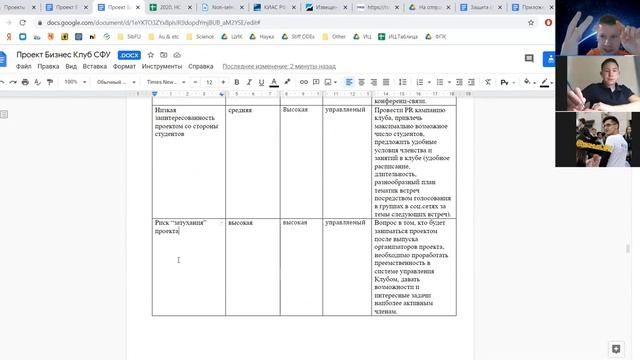Click the bulleted list icon
The image size is (640, 360).
[440, 82]
